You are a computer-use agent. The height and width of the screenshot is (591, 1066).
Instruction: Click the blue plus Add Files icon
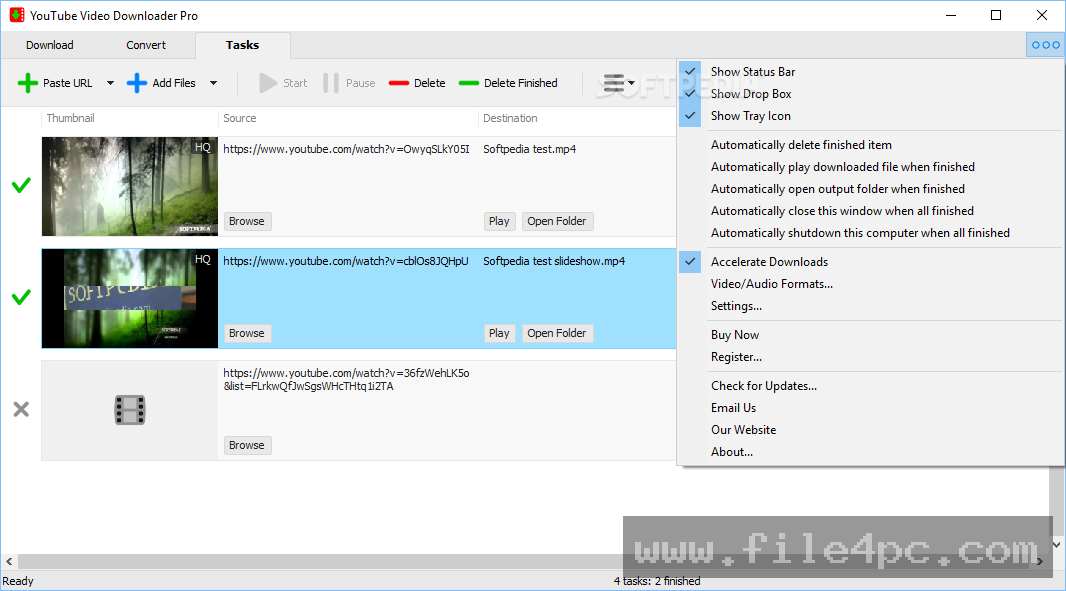(137, 83)
